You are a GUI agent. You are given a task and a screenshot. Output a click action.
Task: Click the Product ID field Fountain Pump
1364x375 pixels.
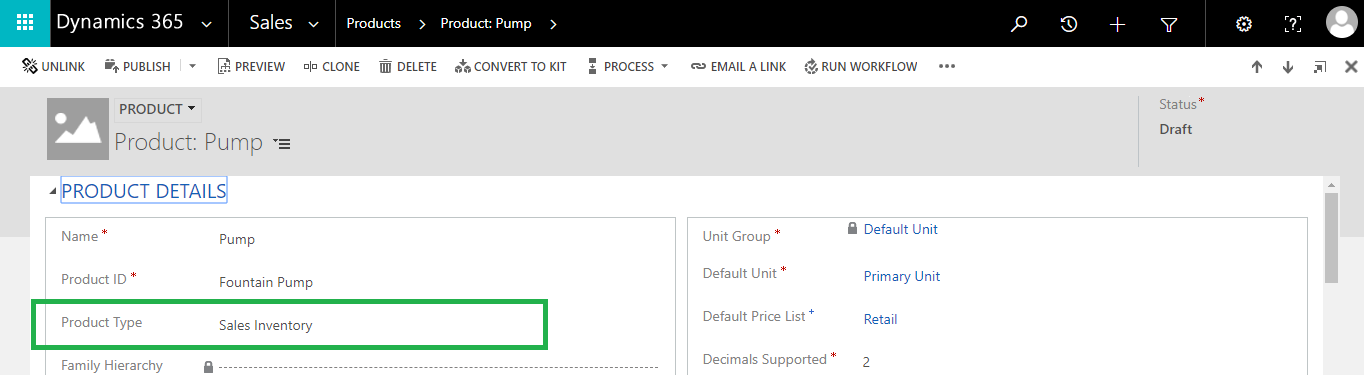coord(266,282)
